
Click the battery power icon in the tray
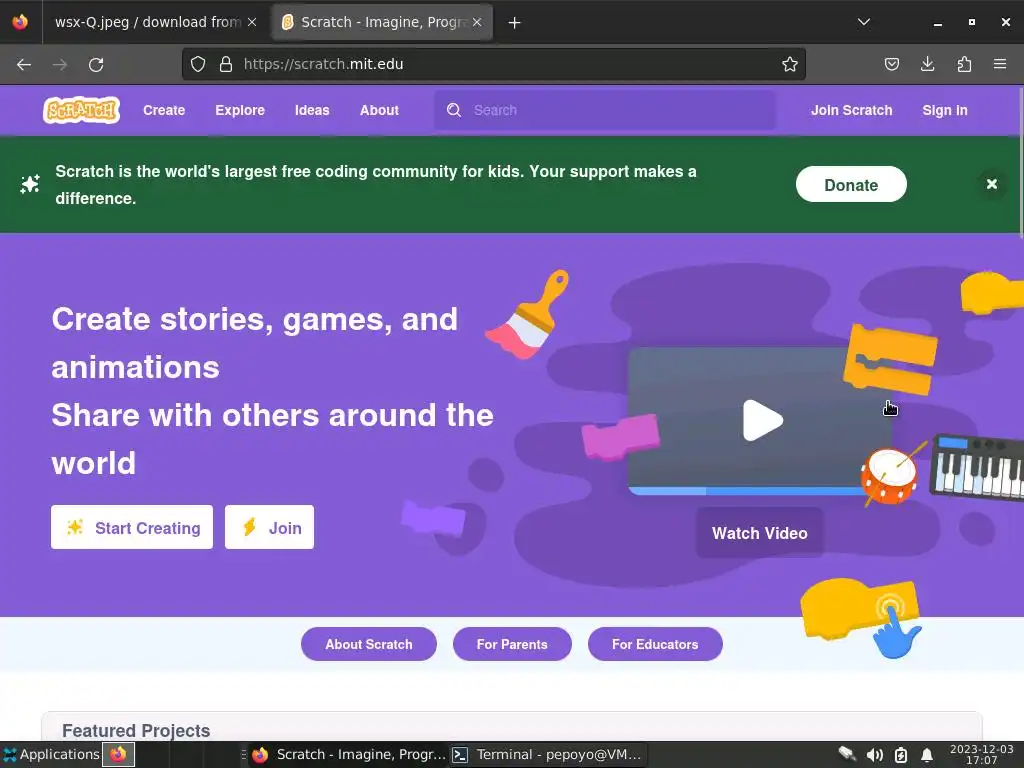[x=901, y=755]
